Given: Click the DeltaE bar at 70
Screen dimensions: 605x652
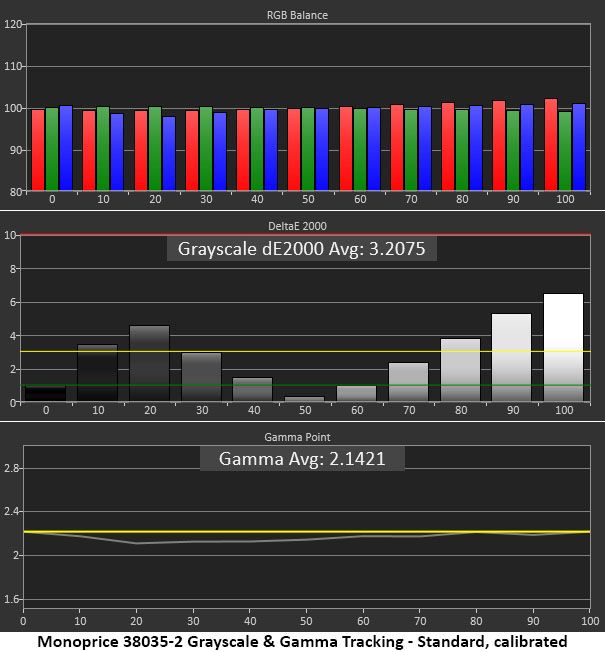Looking at the screenshot, I should click(408, 382).
